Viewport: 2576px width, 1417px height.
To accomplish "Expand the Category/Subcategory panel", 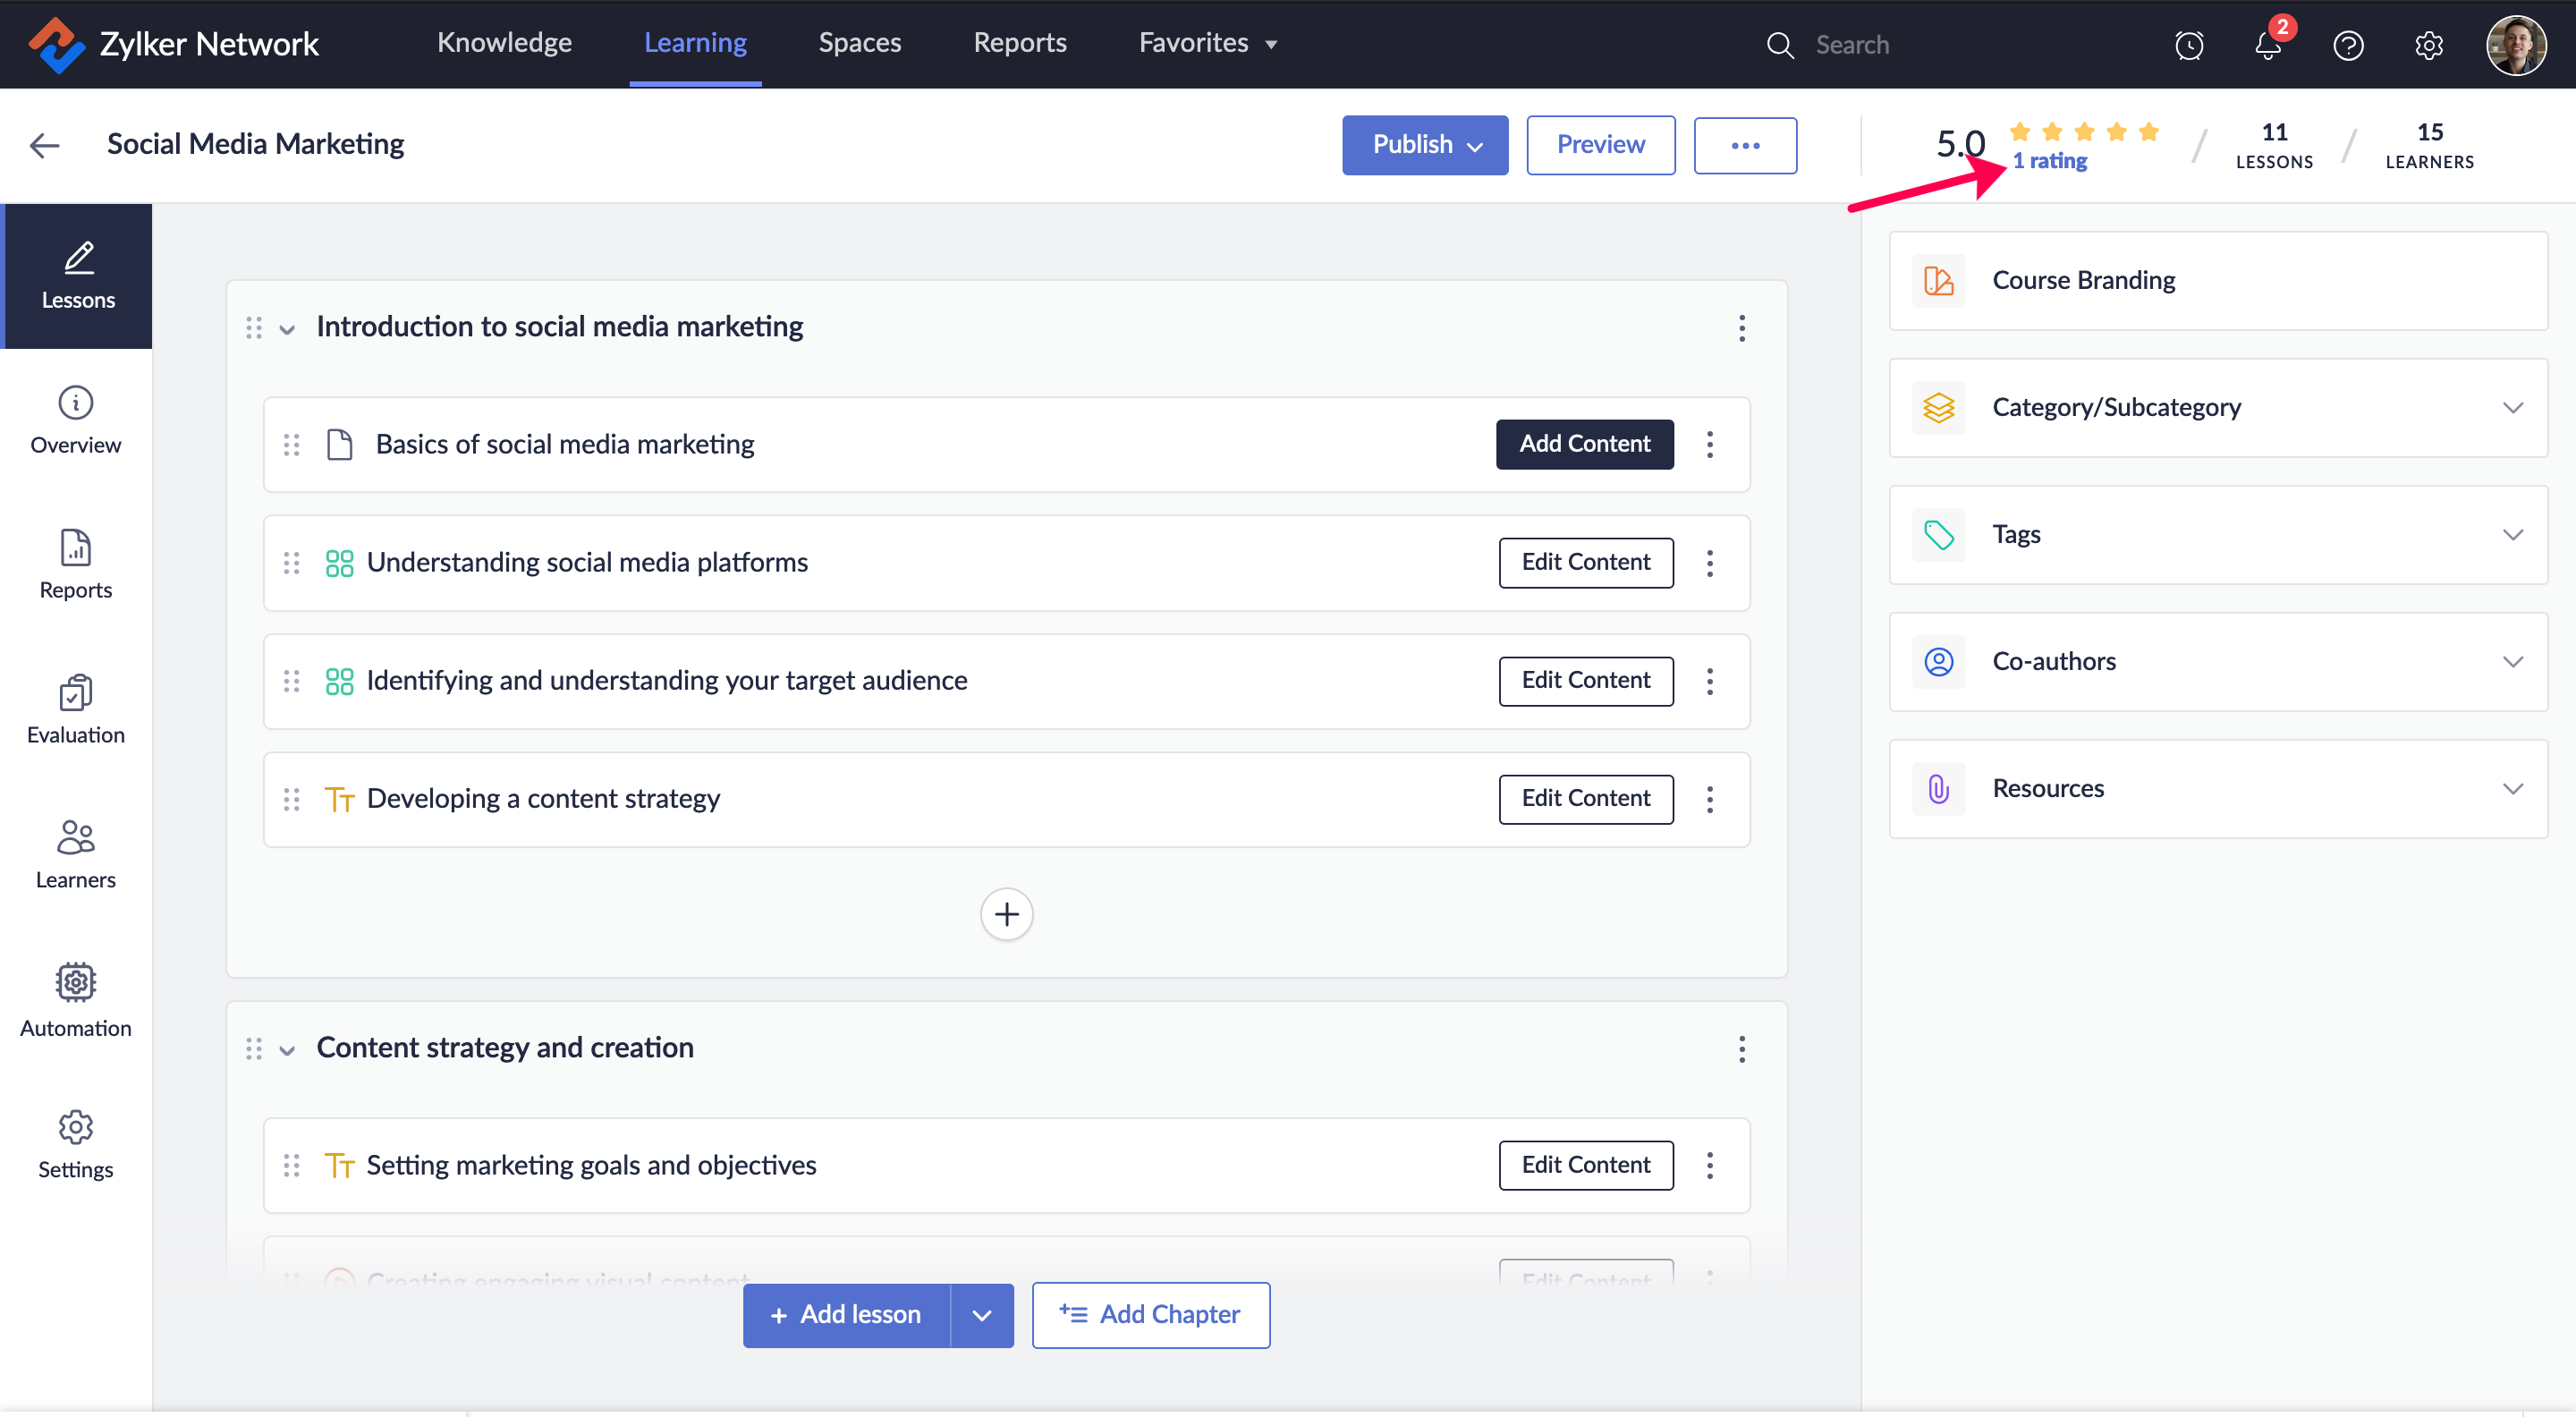I will tap(2512, 408).
